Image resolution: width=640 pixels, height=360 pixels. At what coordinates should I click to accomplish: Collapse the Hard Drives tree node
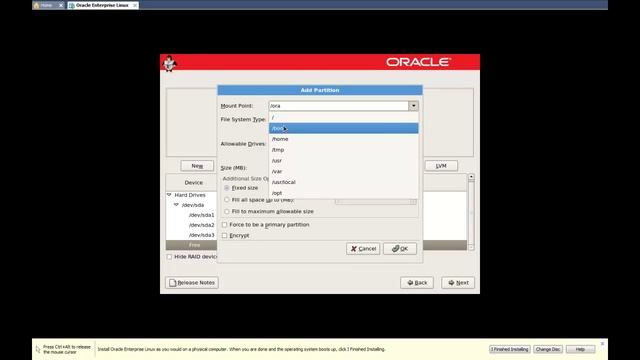tap(169, 195)
